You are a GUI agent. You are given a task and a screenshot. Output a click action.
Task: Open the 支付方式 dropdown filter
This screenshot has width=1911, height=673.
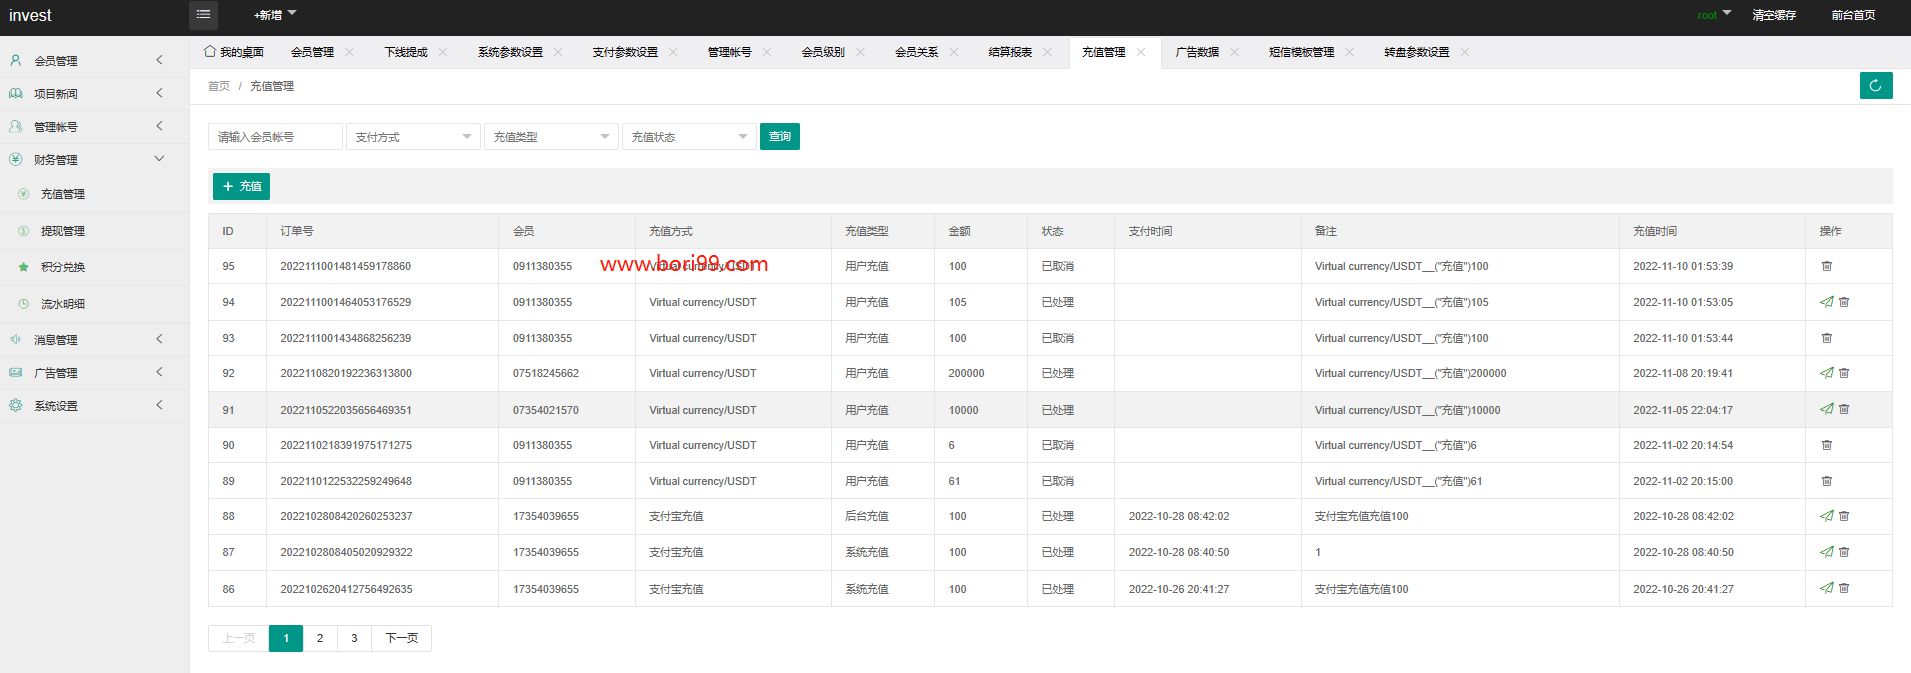(413, 137)
